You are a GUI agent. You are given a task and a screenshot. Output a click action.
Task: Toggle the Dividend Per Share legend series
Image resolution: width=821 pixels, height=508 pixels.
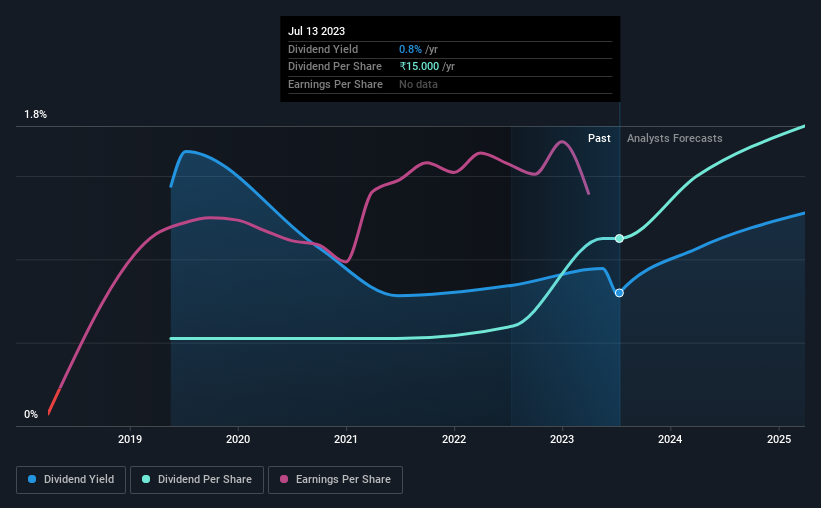pos(197,480)
